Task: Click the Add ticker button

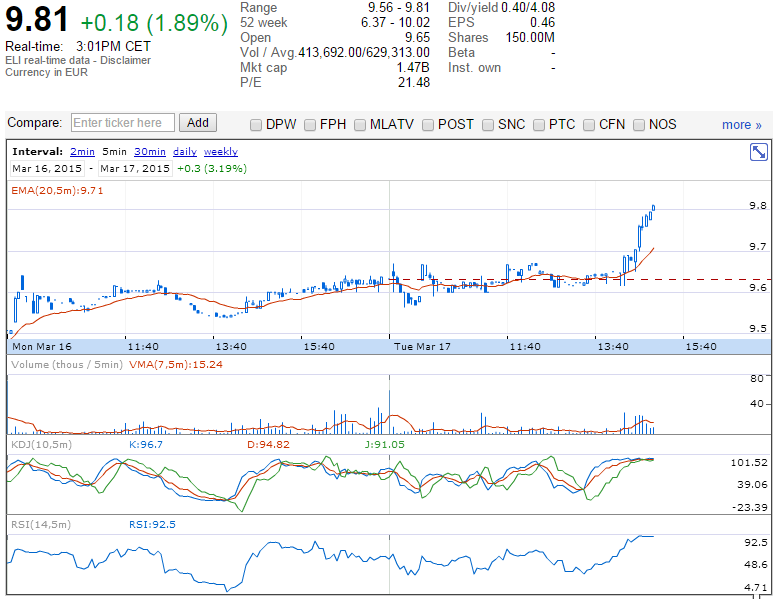Action: click(x=198, y=123)
